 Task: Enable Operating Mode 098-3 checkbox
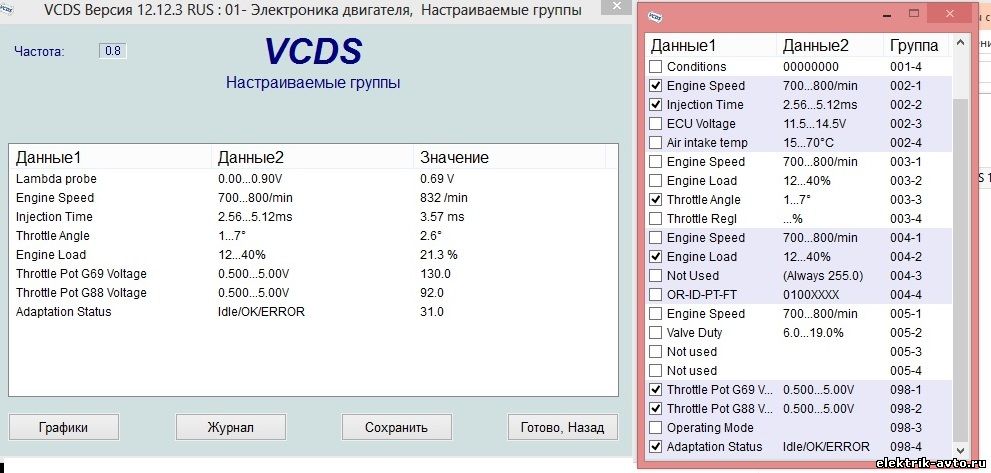coord(656,427)
